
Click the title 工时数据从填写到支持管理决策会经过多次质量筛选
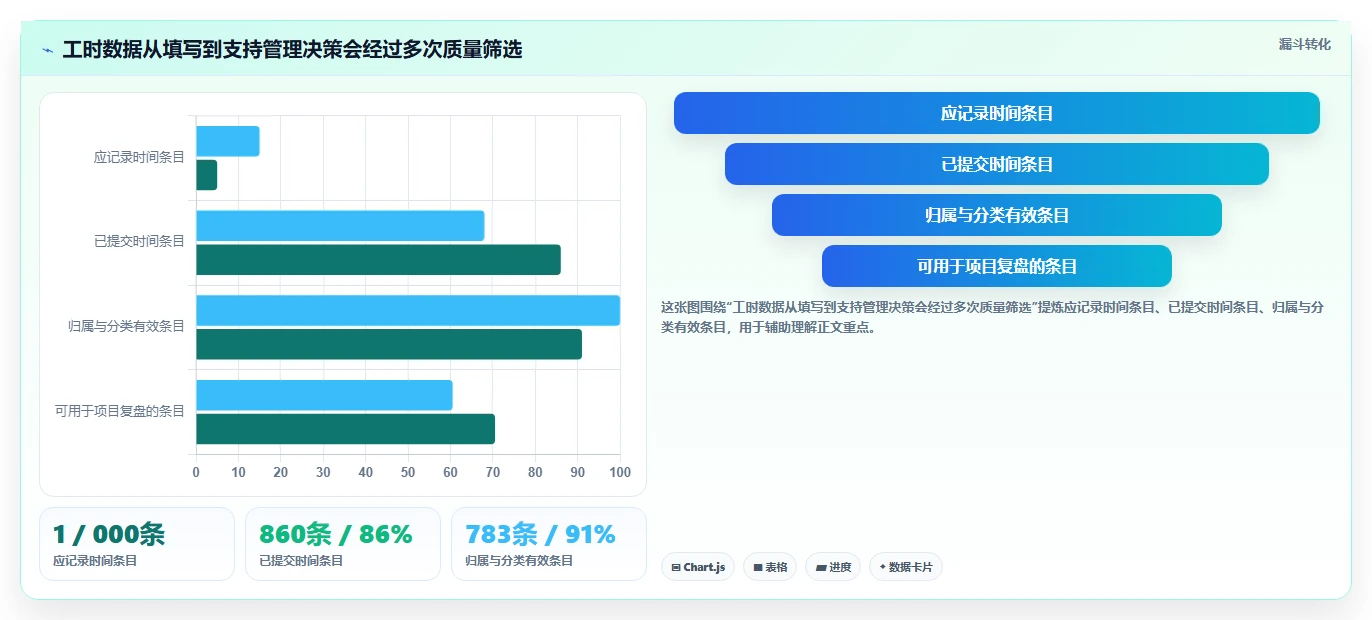click(292, 50)
